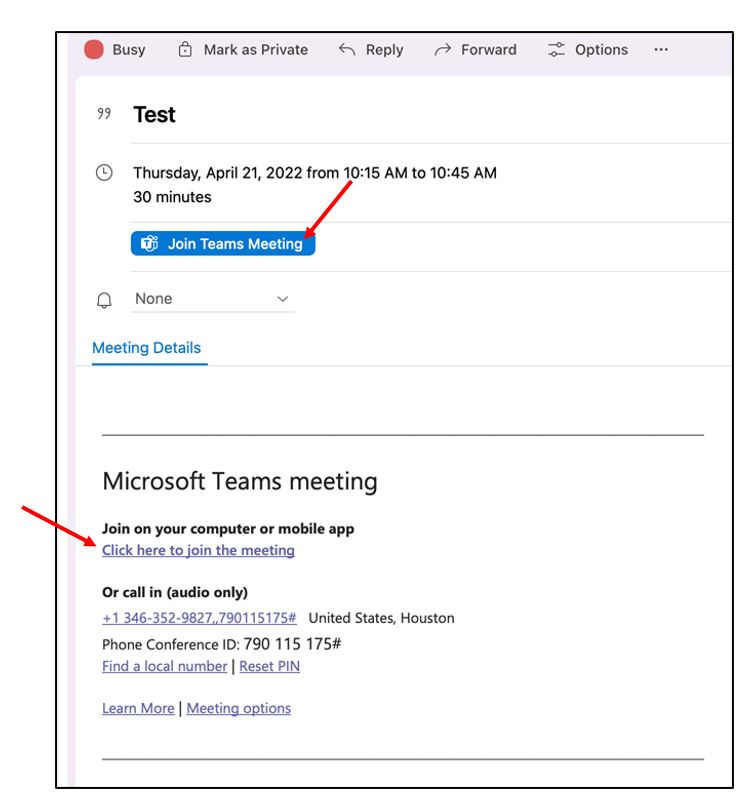Open the Meeting options link
This screenshot has width=738, height=792.
[x=239, y=708]
